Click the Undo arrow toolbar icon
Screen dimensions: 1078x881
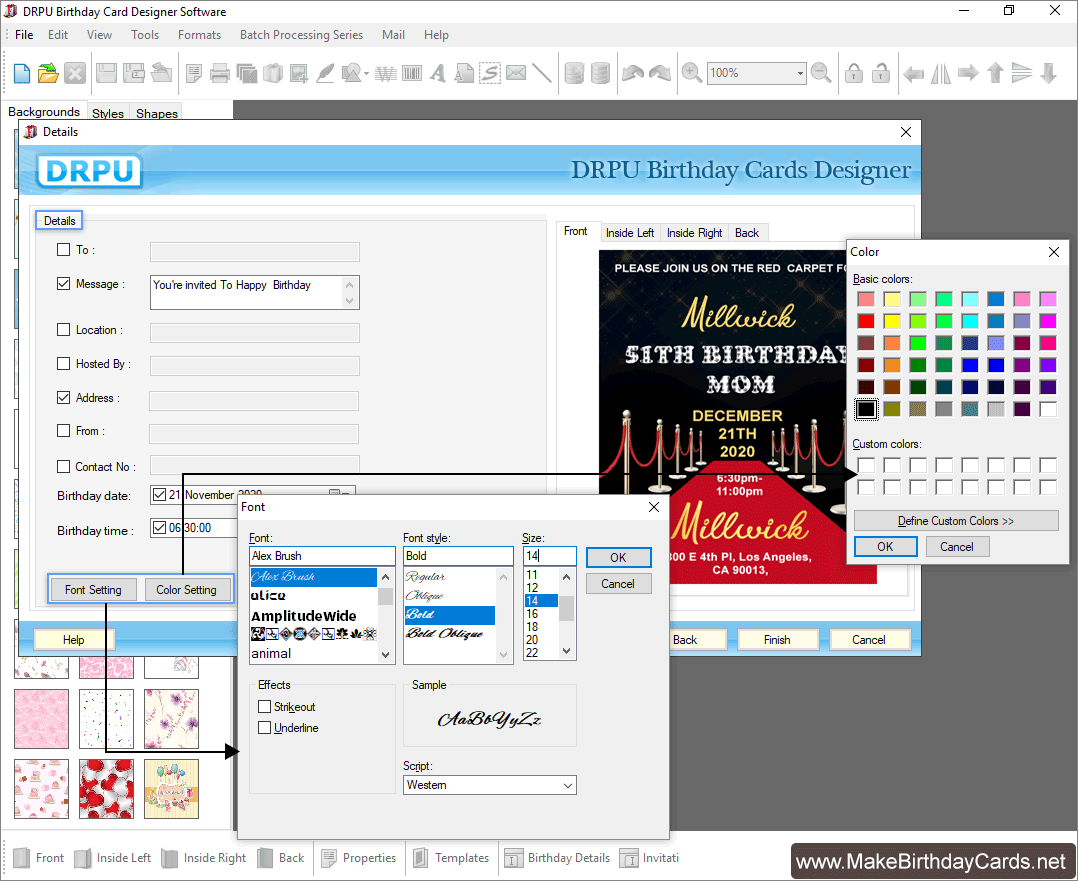(x=633, y=73)
